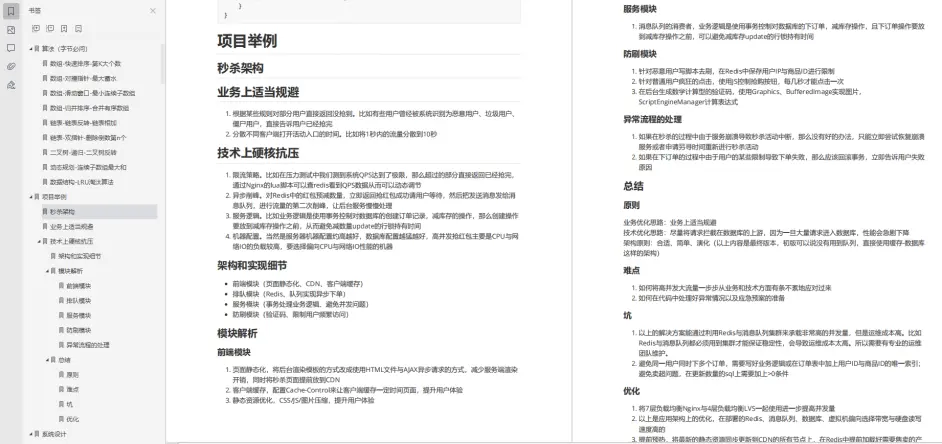This screenshot has height=444, width=942.
Task: Click the 秒杀架构 heading on the left page
Action: point(240,68)
